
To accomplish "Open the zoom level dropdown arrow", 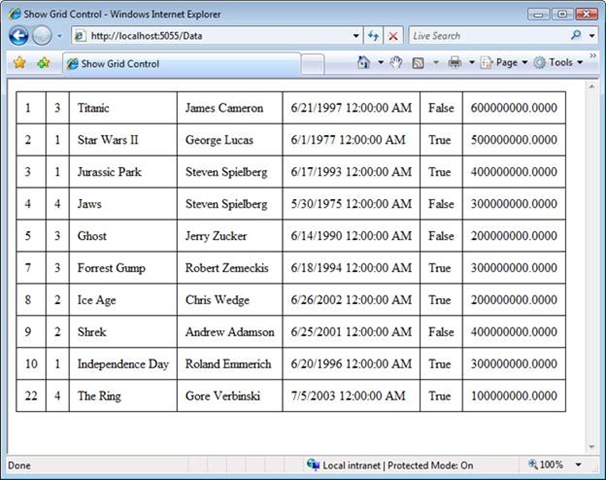I will [x=579, y=465].
